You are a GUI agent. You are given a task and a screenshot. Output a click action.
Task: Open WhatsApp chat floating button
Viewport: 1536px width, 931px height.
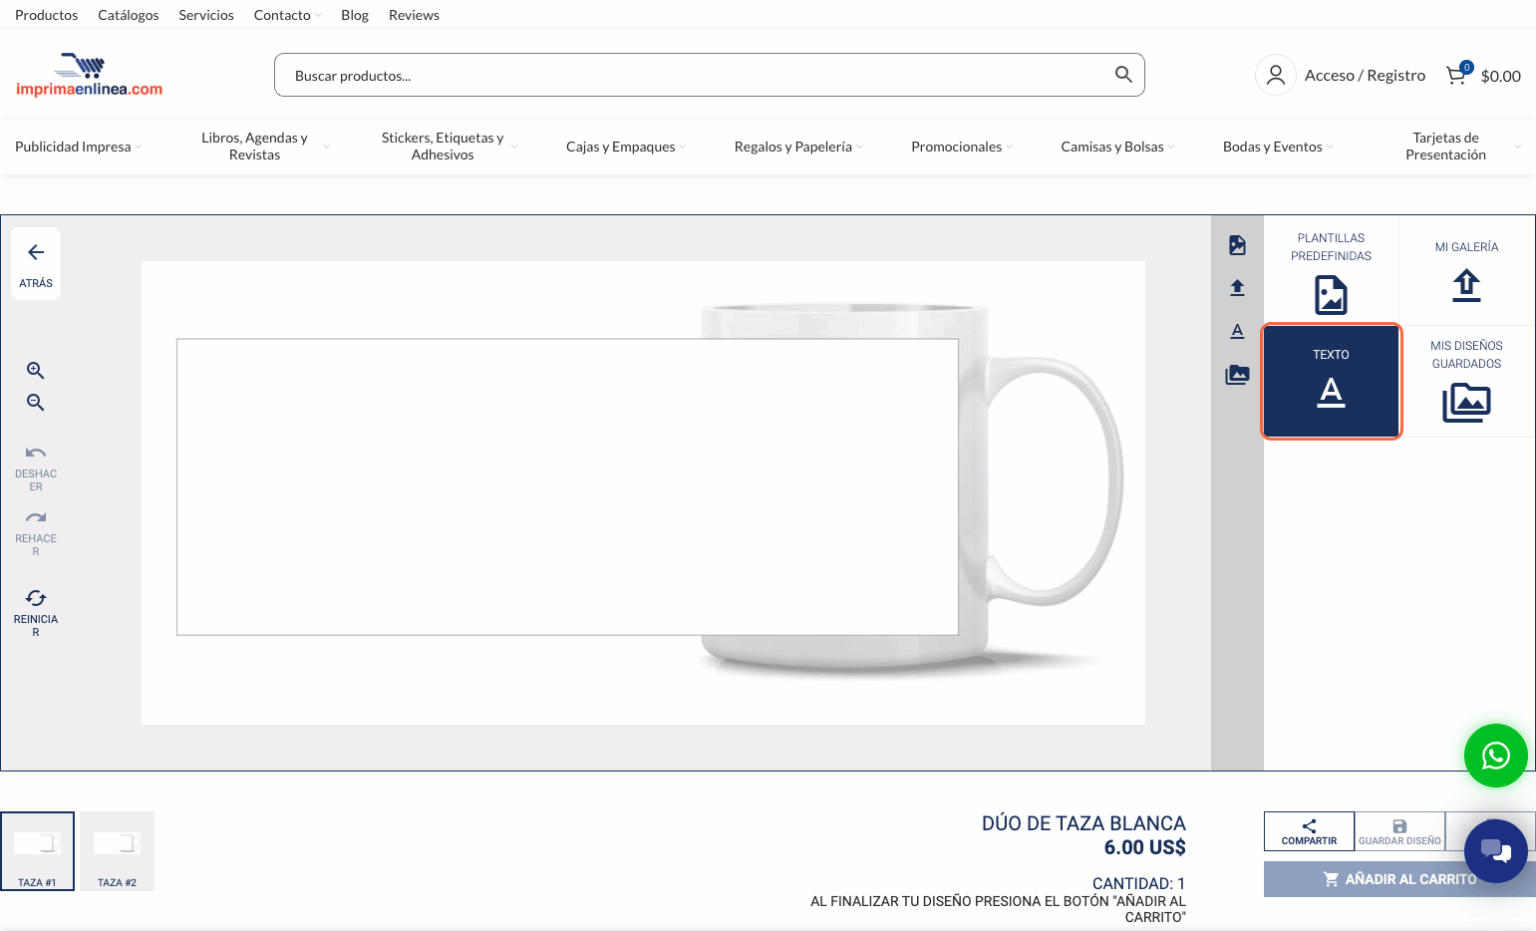(1495, 755)
